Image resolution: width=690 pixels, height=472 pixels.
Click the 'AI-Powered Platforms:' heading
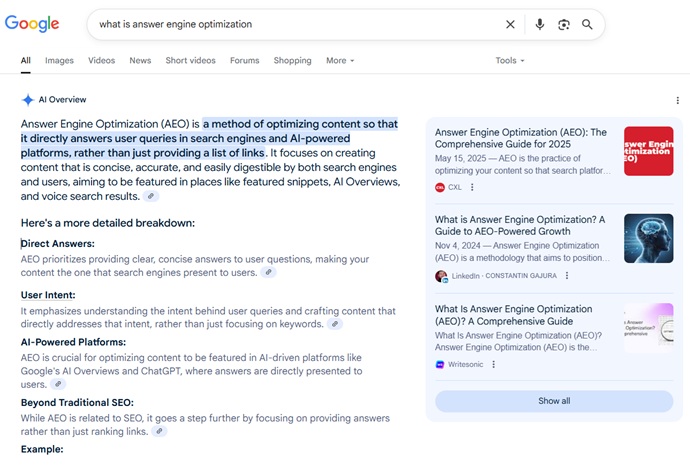(73, 342)
